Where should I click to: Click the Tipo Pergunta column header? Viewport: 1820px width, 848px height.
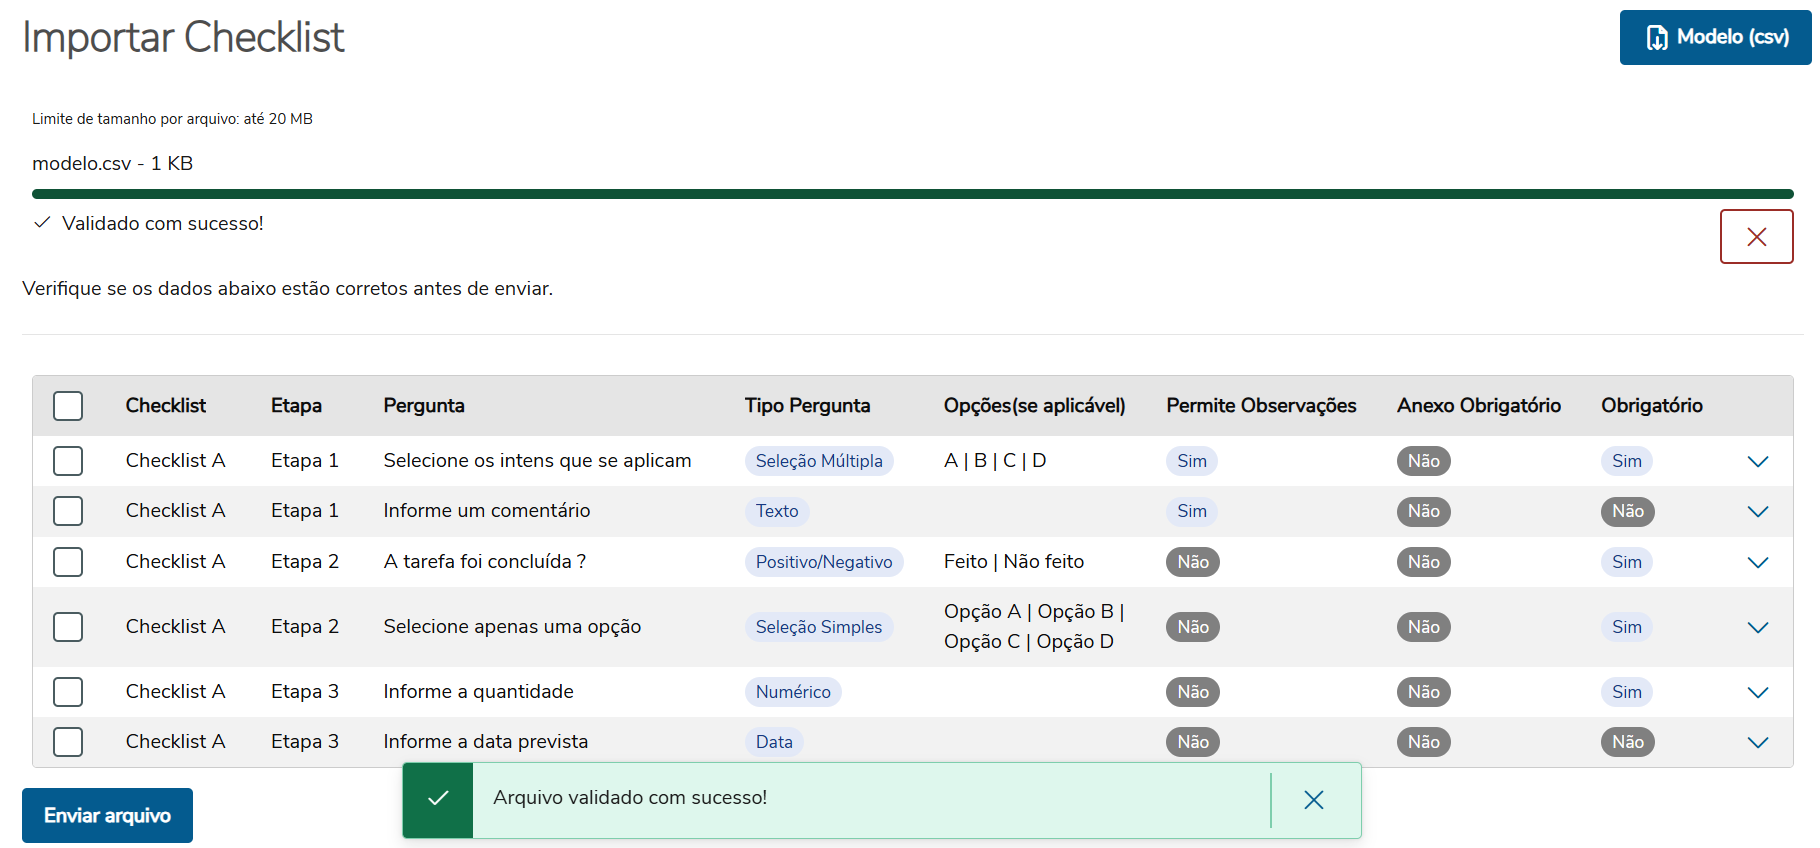(807, 406)
